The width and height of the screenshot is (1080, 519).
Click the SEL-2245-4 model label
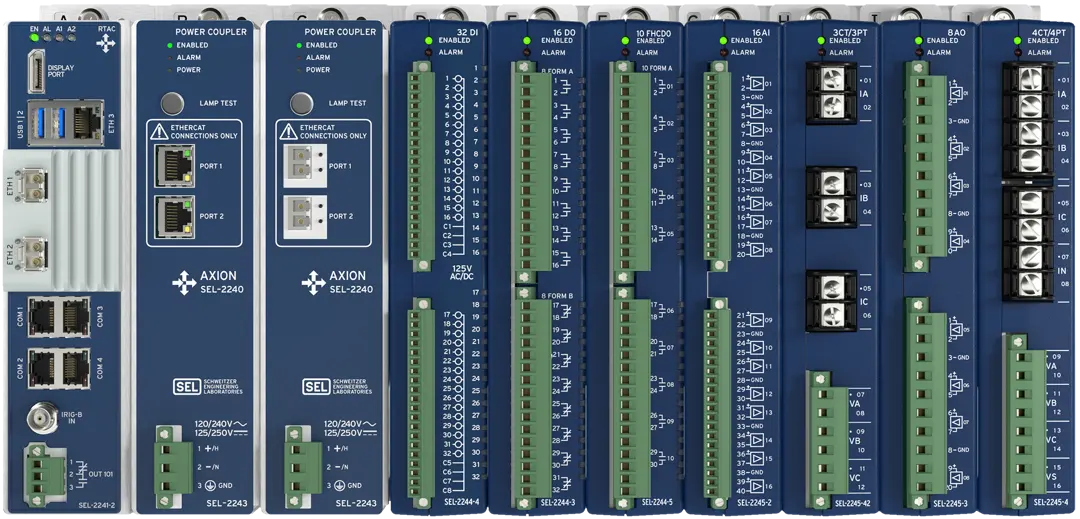pos(1050,502)
